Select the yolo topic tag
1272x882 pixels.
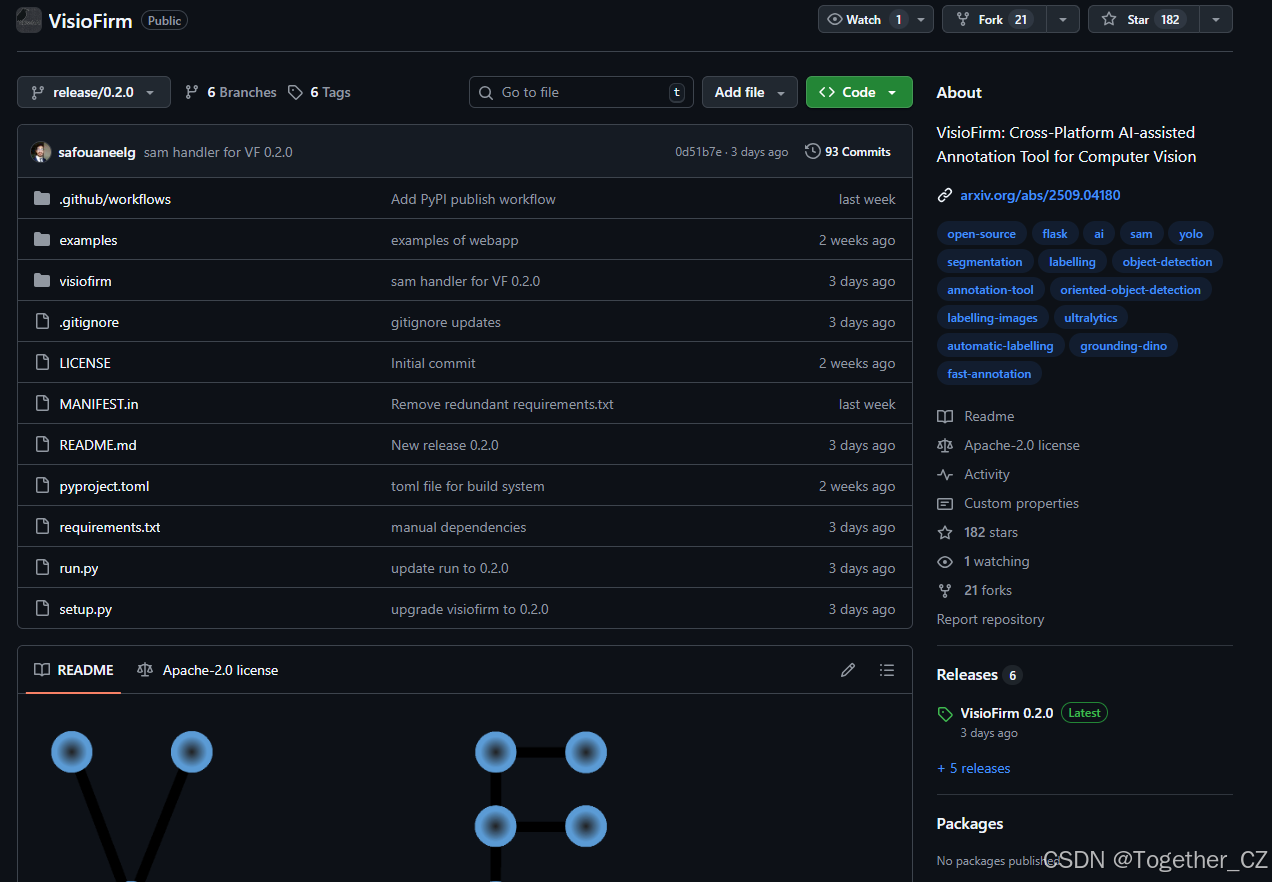pyautogui.click(x=1190, y=234)
